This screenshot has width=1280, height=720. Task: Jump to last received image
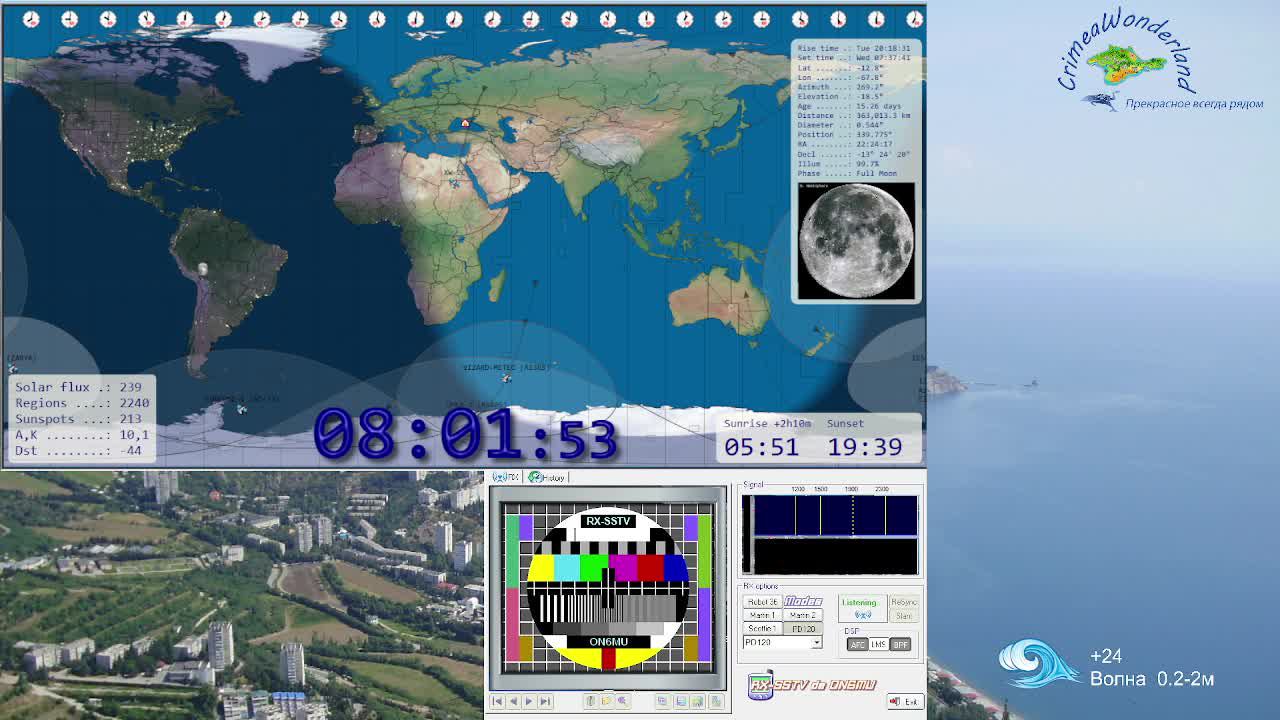(x=545, y=701)
